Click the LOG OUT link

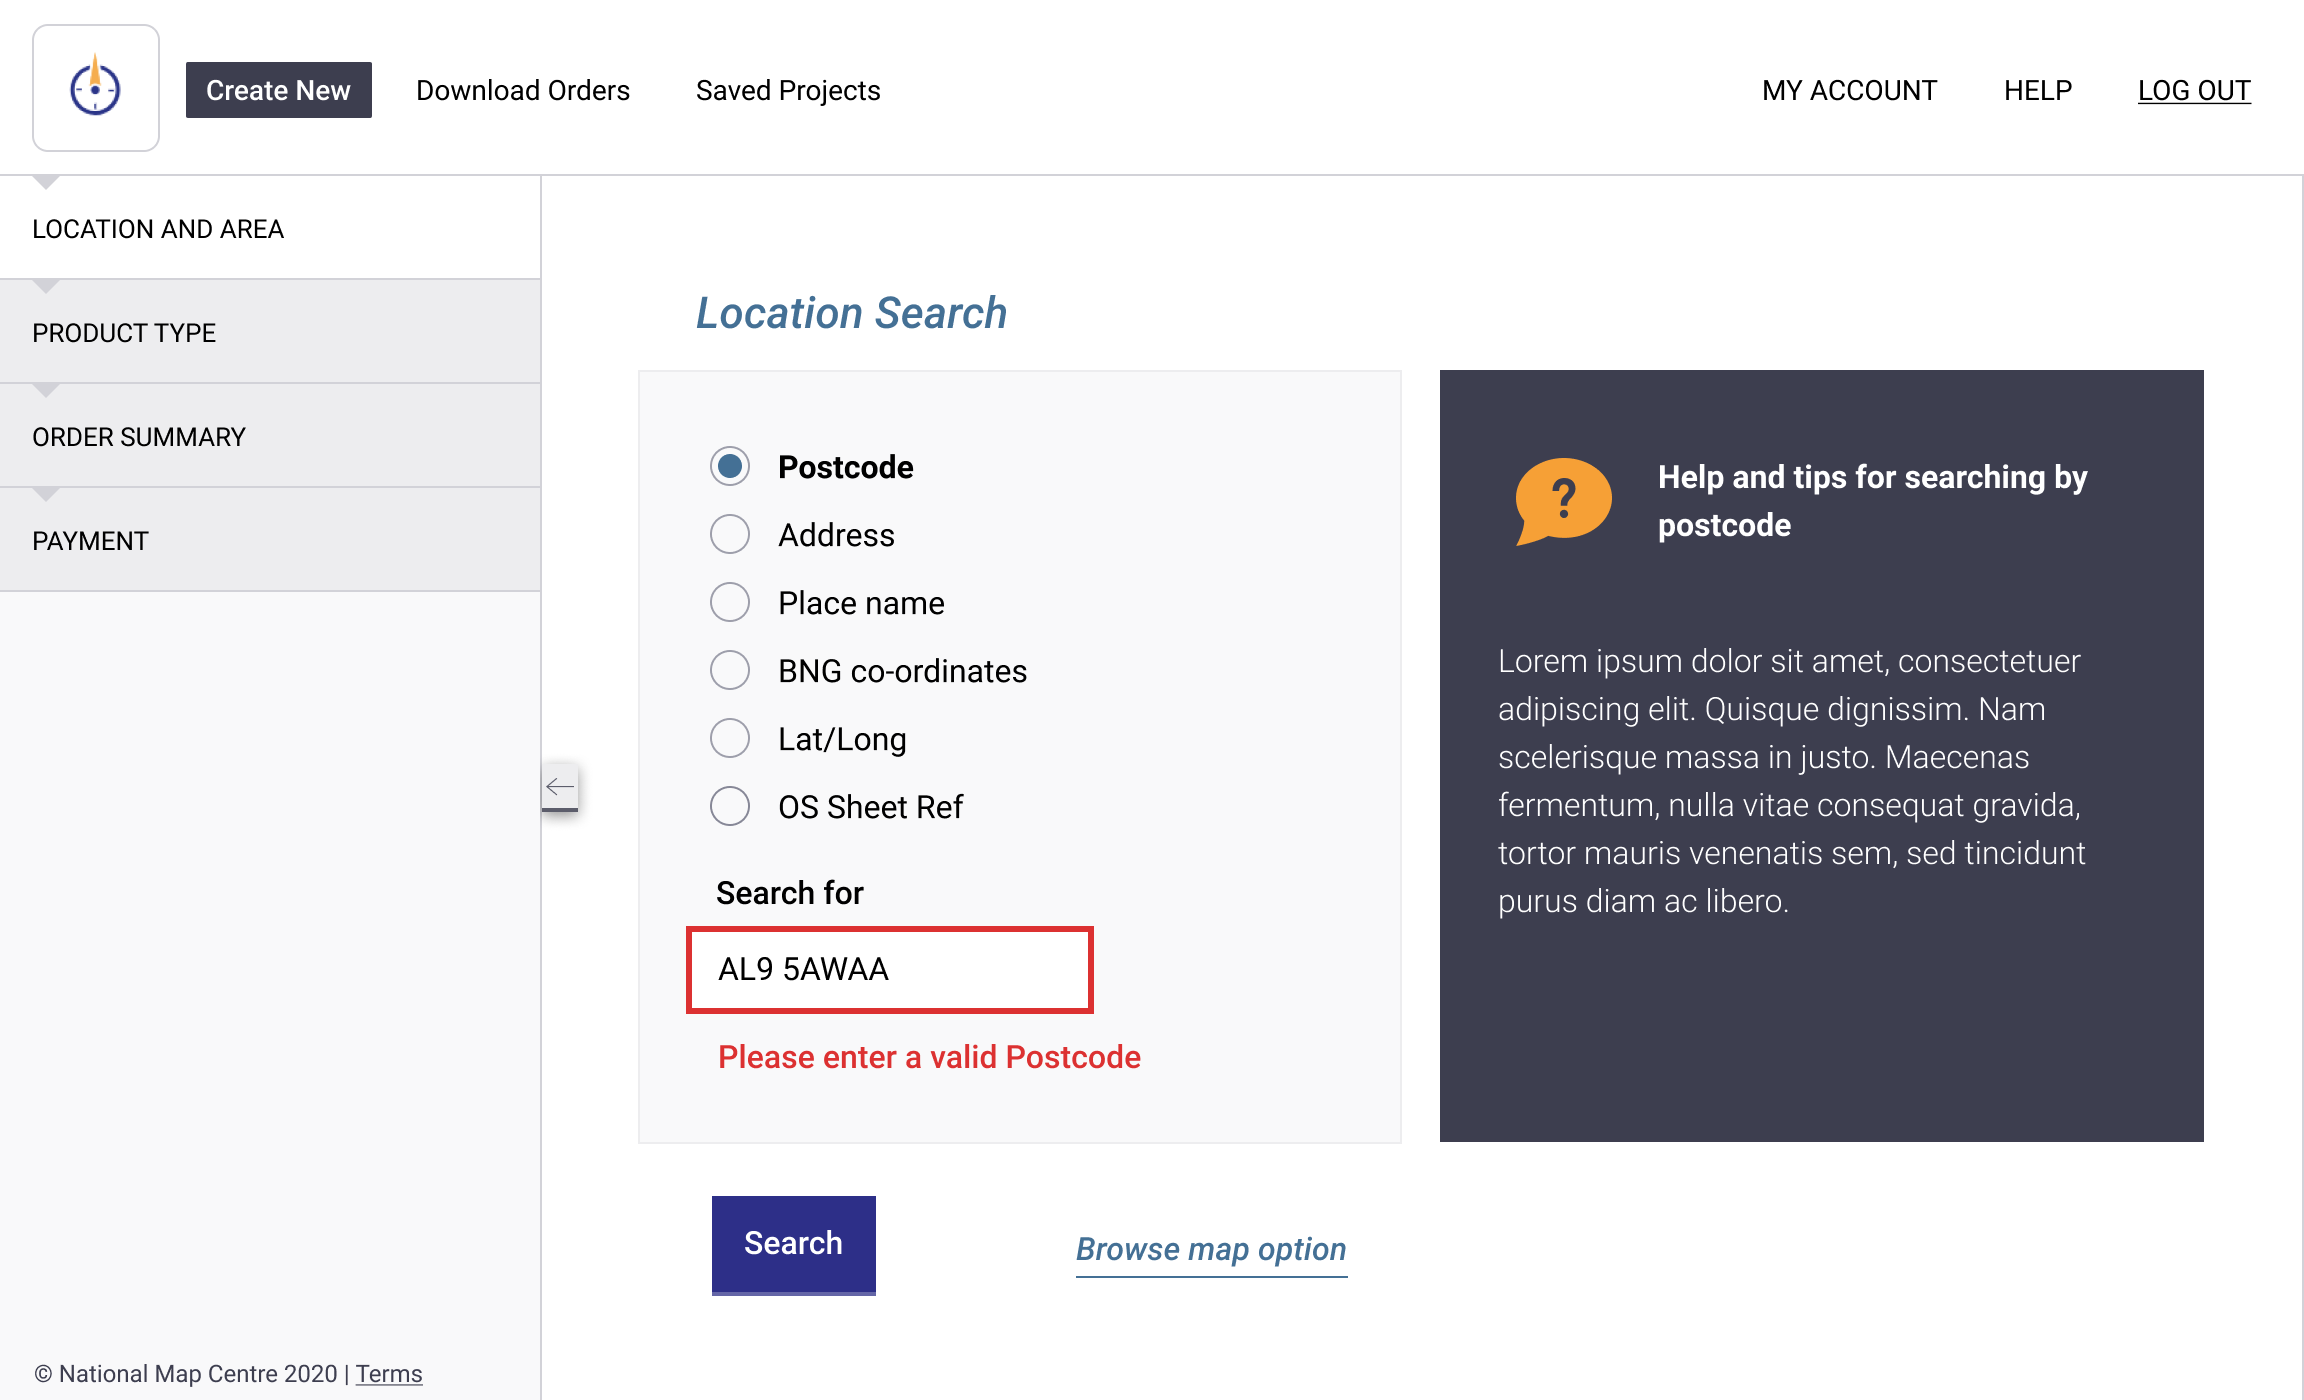pos(2194,90)
